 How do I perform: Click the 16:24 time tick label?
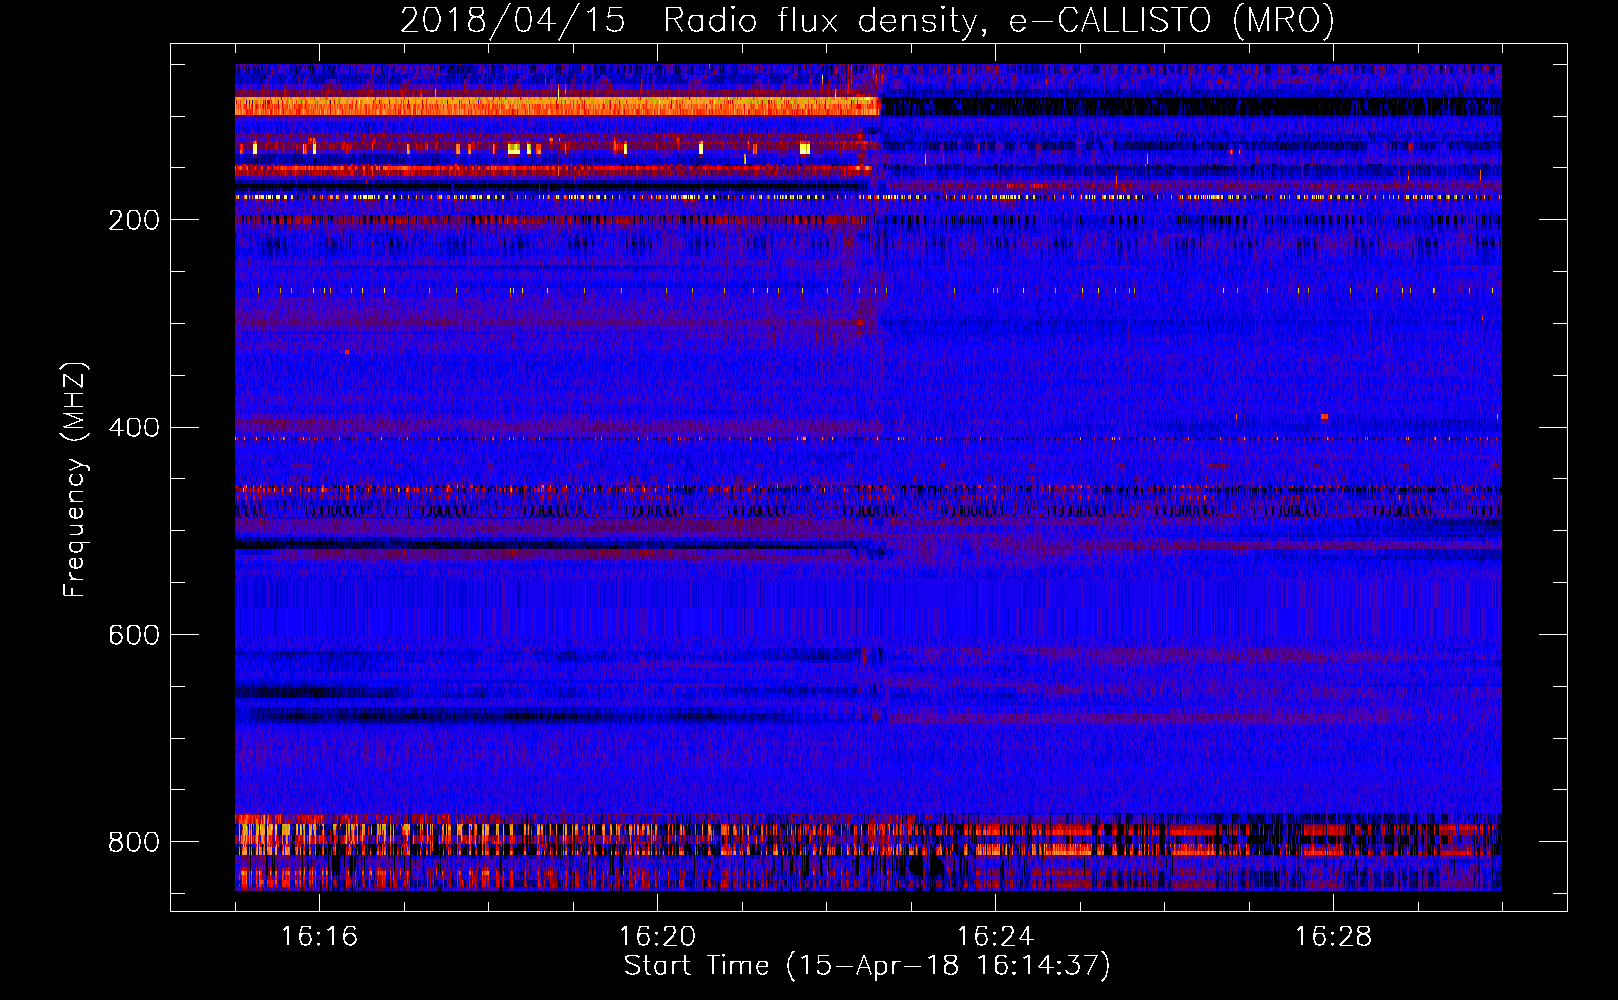pyautogui.click(x=995, y=937)
